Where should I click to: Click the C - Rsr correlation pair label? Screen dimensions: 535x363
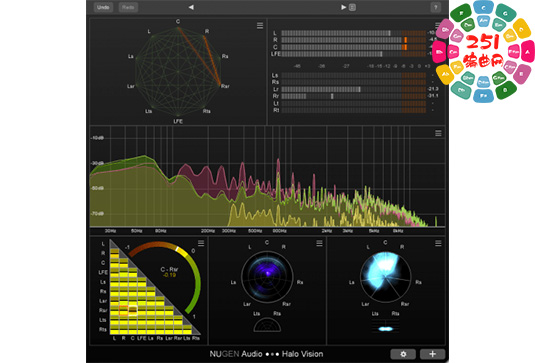click(x=169, y=270)
